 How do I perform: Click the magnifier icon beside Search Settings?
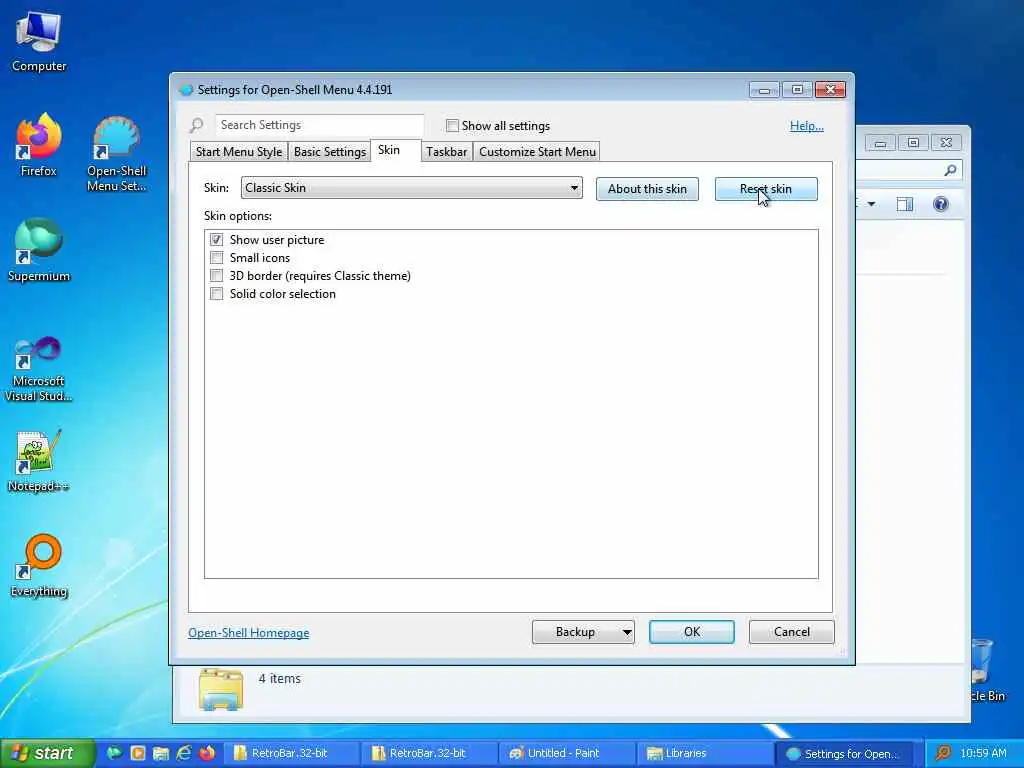197,125
